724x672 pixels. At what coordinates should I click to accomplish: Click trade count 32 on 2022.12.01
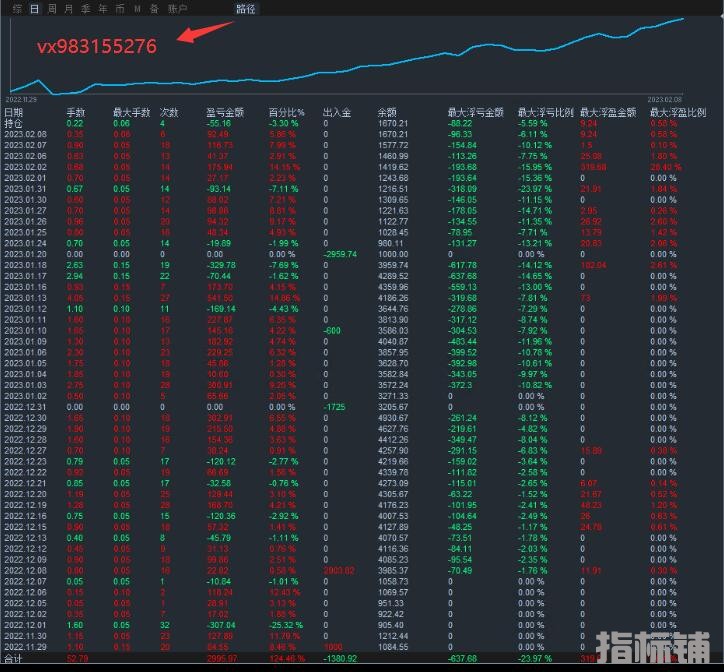165,625
